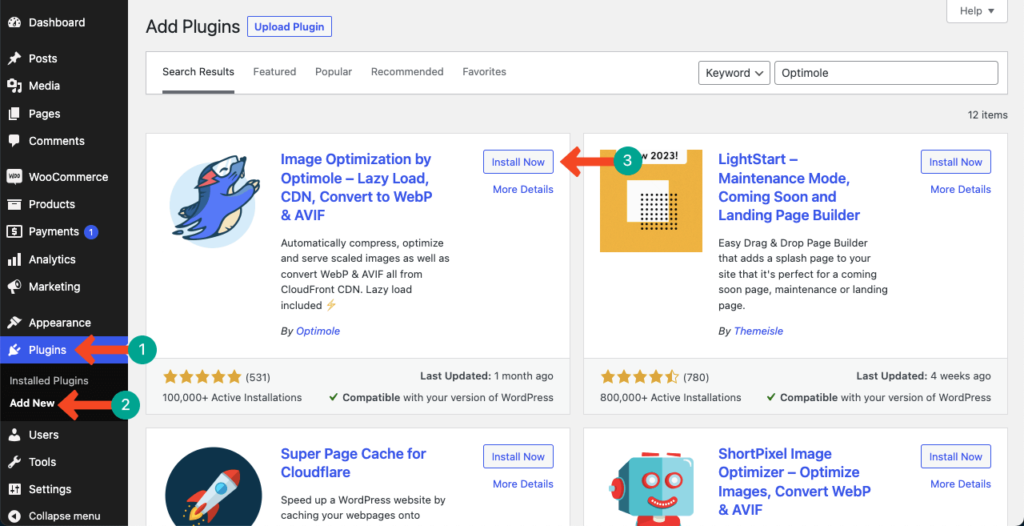Click 'Last Updated: 1 month ago' text
The image size is (1024, 526).
486,376
